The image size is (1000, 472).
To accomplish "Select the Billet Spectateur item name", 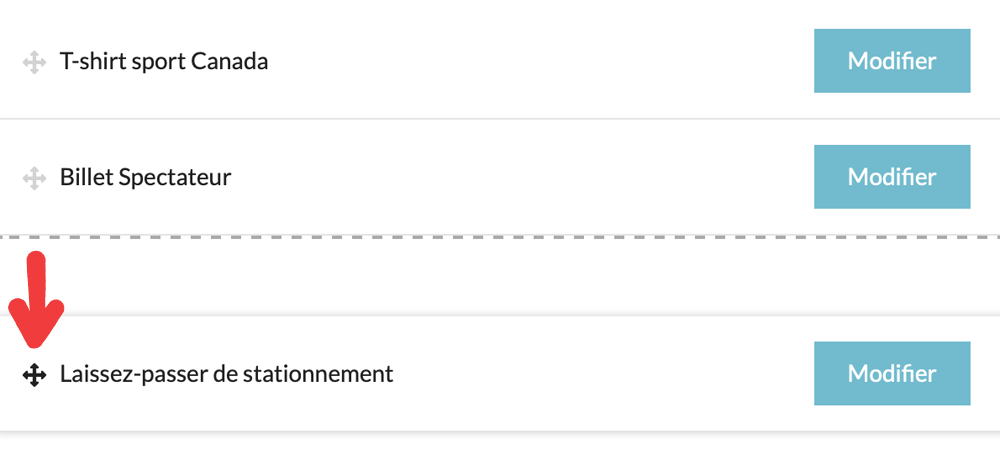I will tap(146, 178).
